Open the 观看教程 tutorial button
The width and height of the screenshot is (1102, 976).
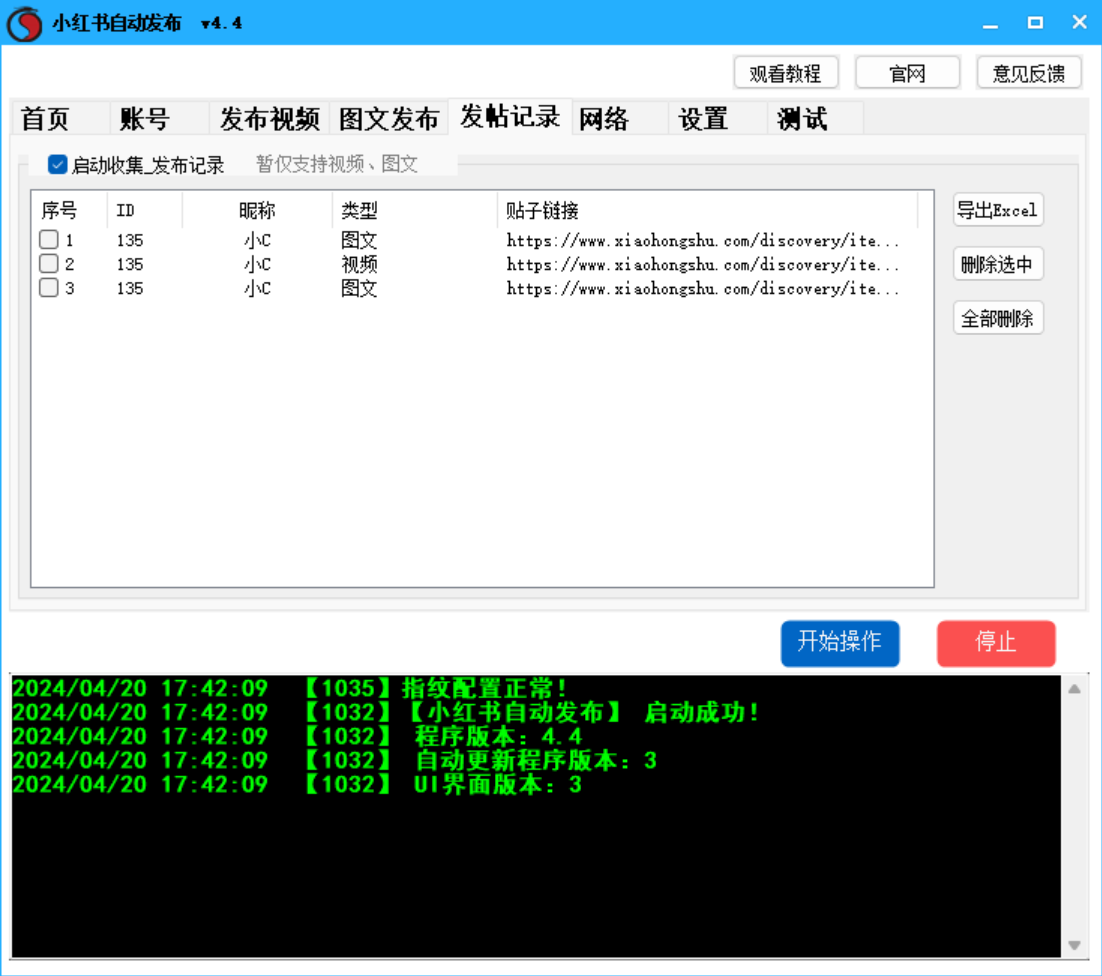point(786,73)
